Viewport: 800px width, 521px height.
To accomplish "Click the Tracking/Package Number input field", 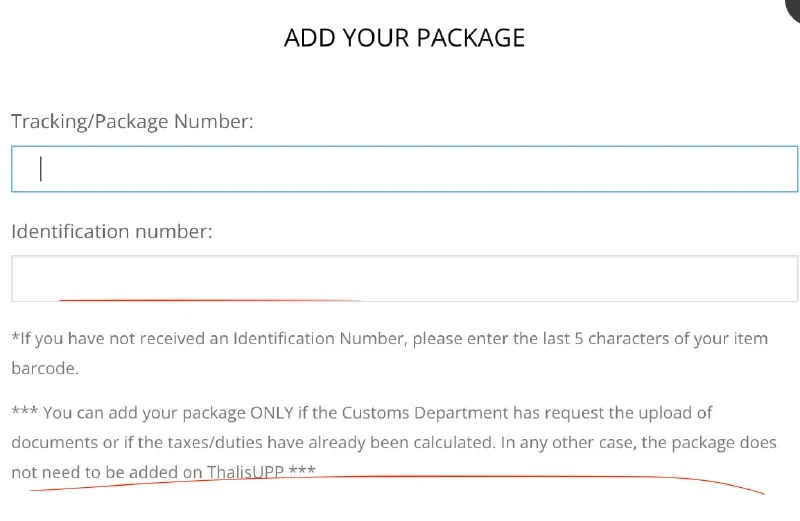I will [x=404, y=169].
